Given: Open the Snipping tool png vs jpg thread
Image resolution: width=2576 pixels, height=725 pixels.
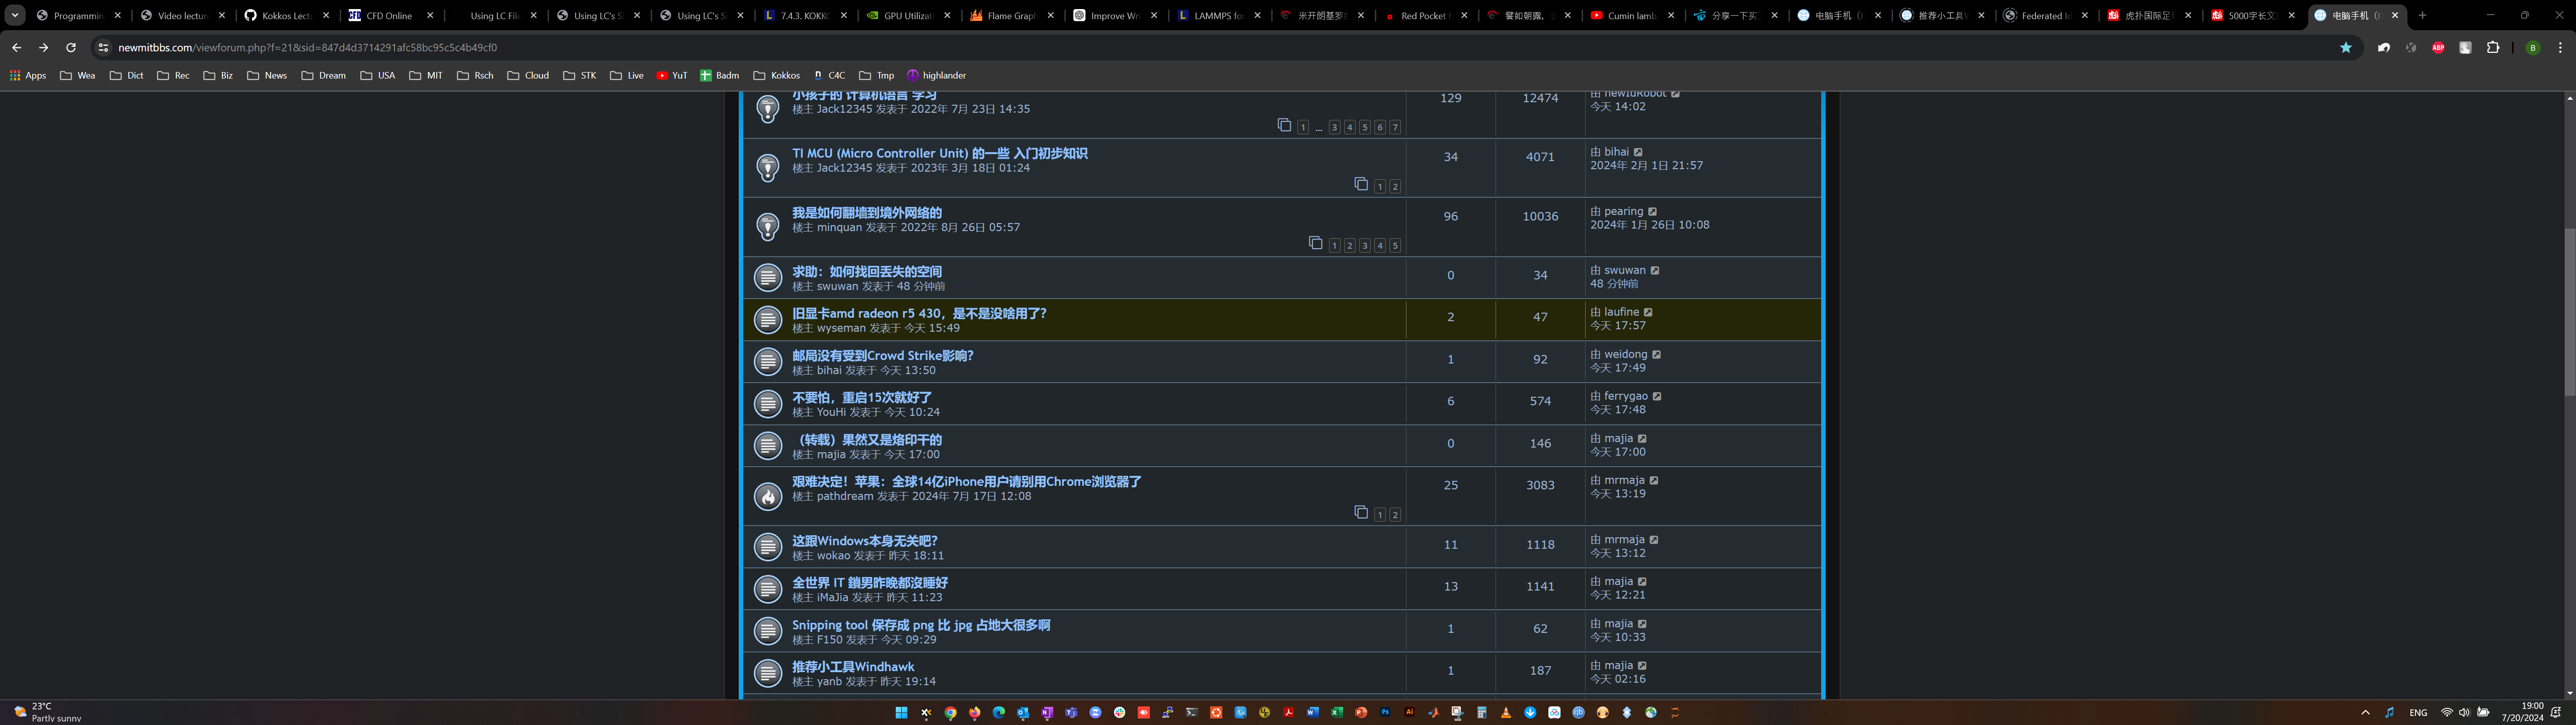Looking at the screenshot, I should tap(920, 625).
